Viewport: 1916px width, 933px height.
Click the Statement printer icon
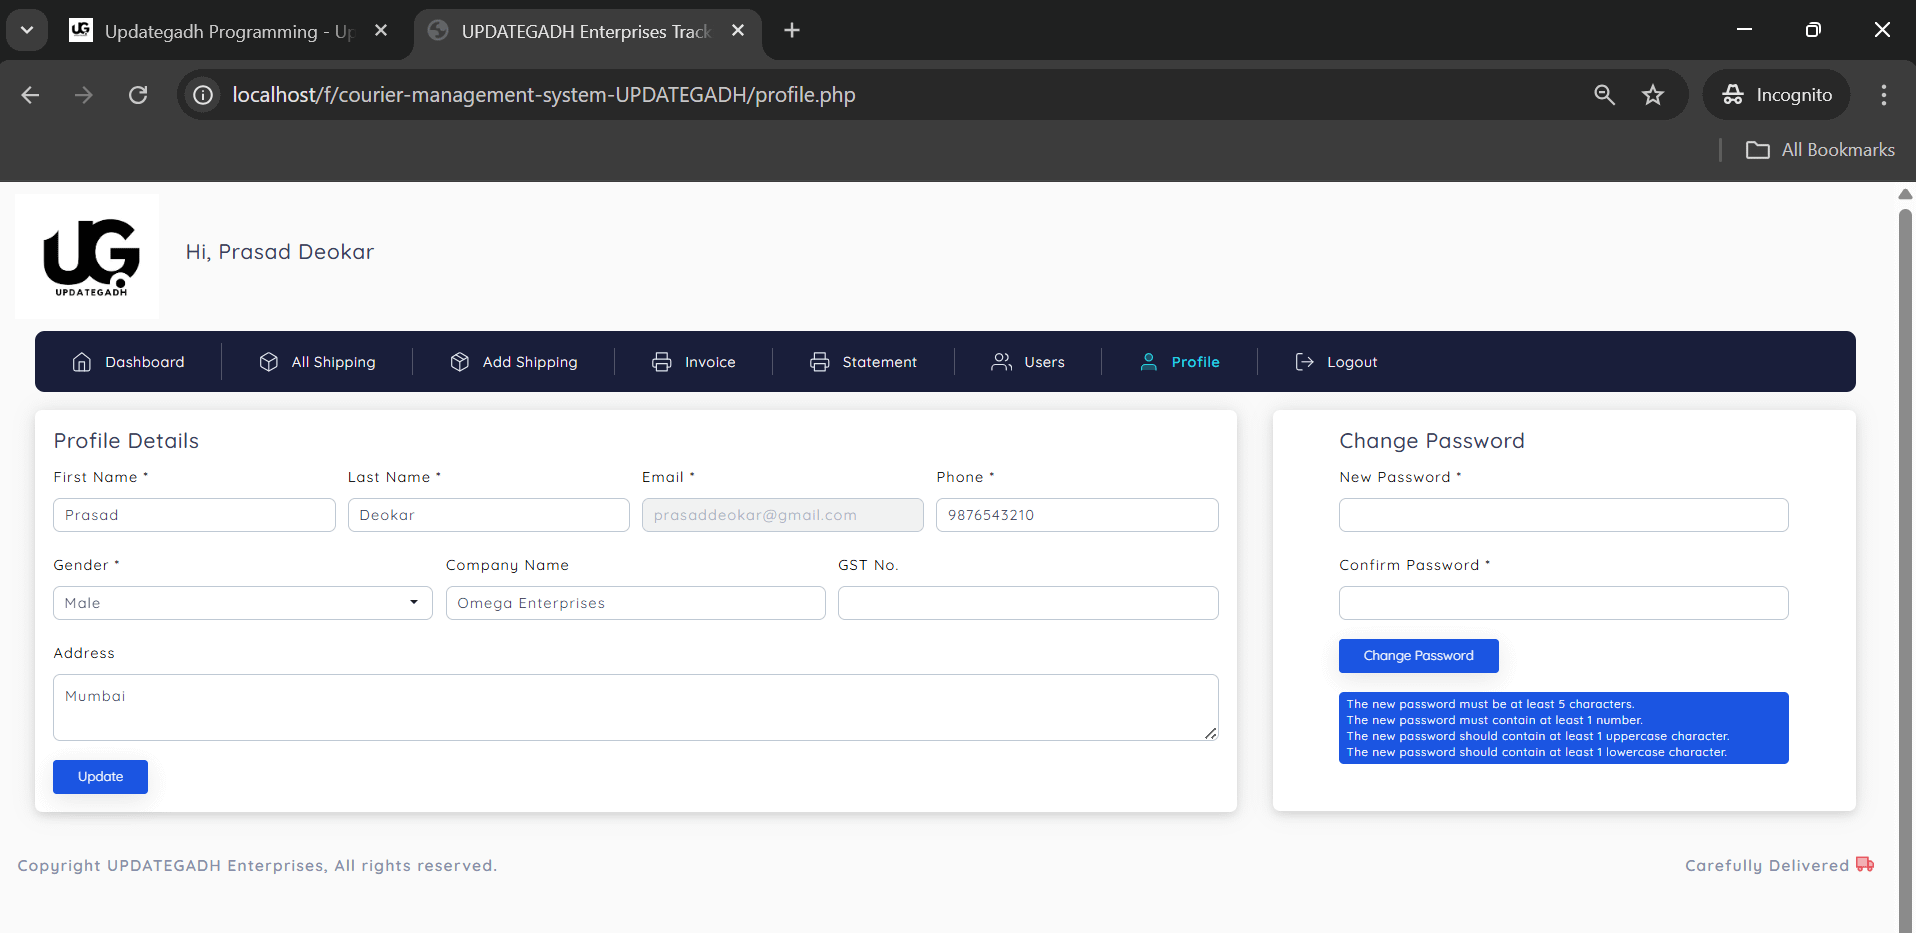click(820, 362)
